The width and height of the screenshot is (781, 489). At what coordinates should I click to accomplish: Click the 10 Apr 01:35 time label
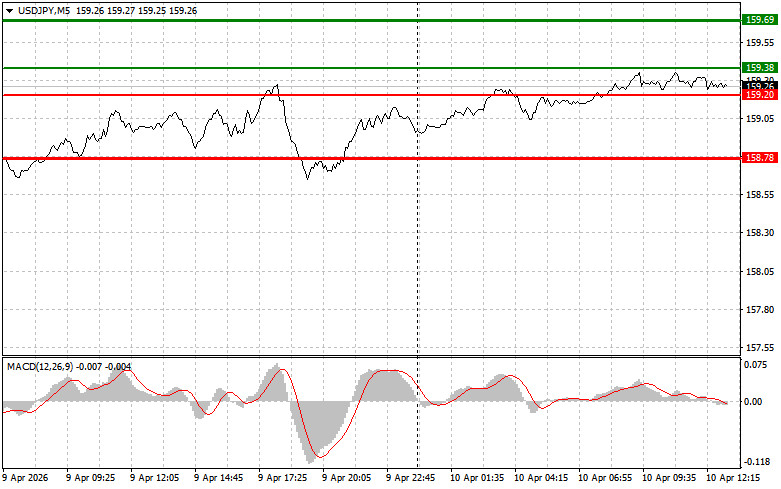pos(476,479)
